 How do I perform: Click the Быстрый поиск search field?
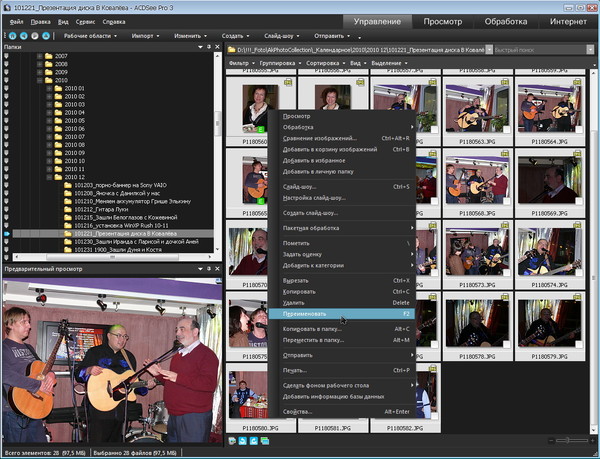coord(540,50)
